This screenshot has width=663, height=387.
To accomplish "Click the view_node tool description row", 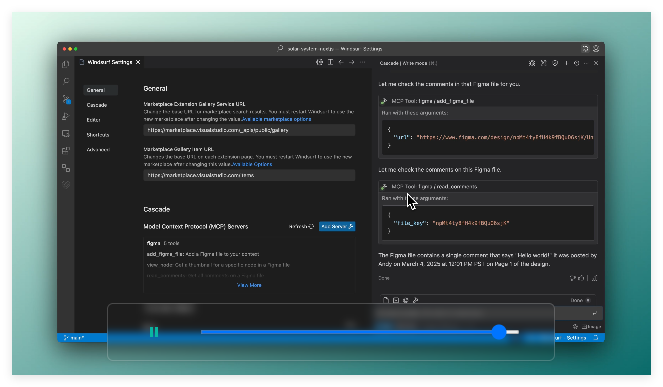I will tap(218, 265).
